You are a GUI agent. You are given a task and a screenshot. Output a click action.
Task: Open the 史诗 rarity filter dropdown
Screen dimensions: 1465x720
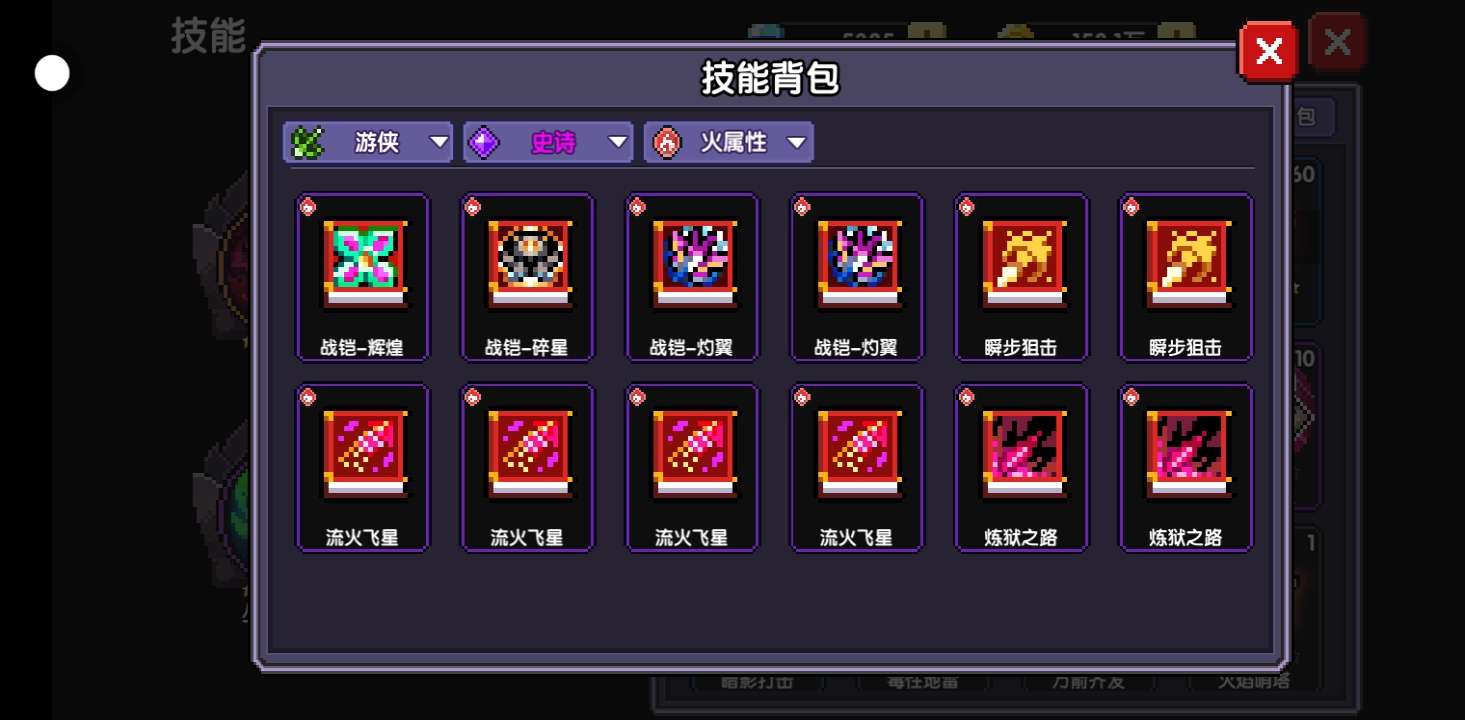[x=548, y=142]
